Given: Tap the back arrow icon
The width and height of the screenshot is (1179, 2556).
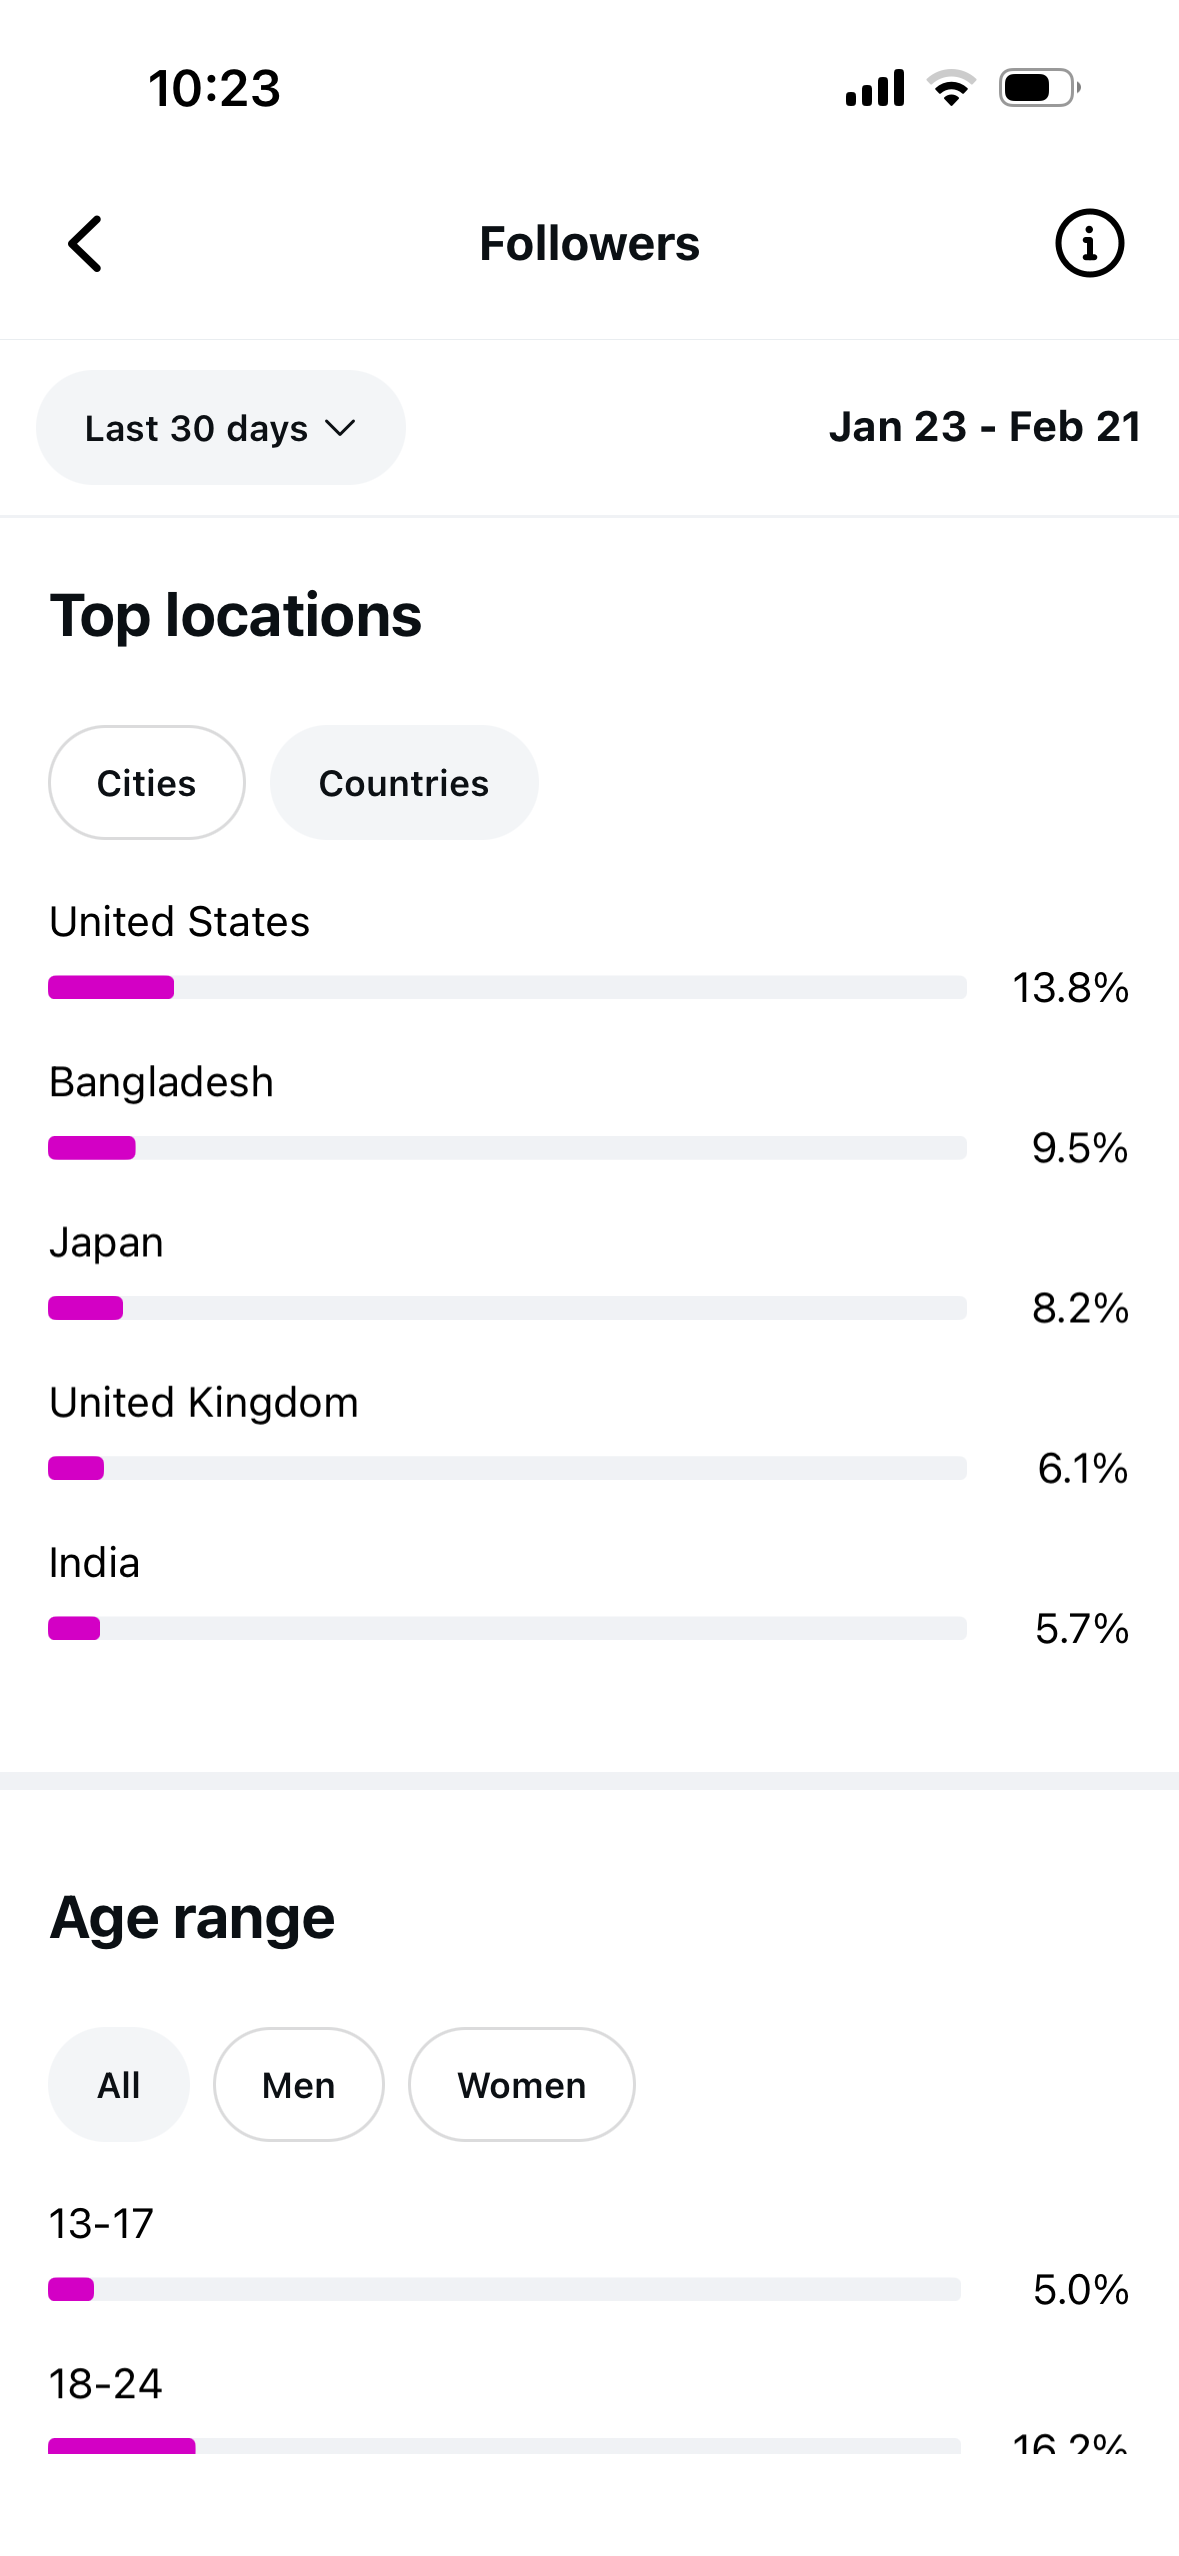Looking at the screenshot, I should (85, 244).
